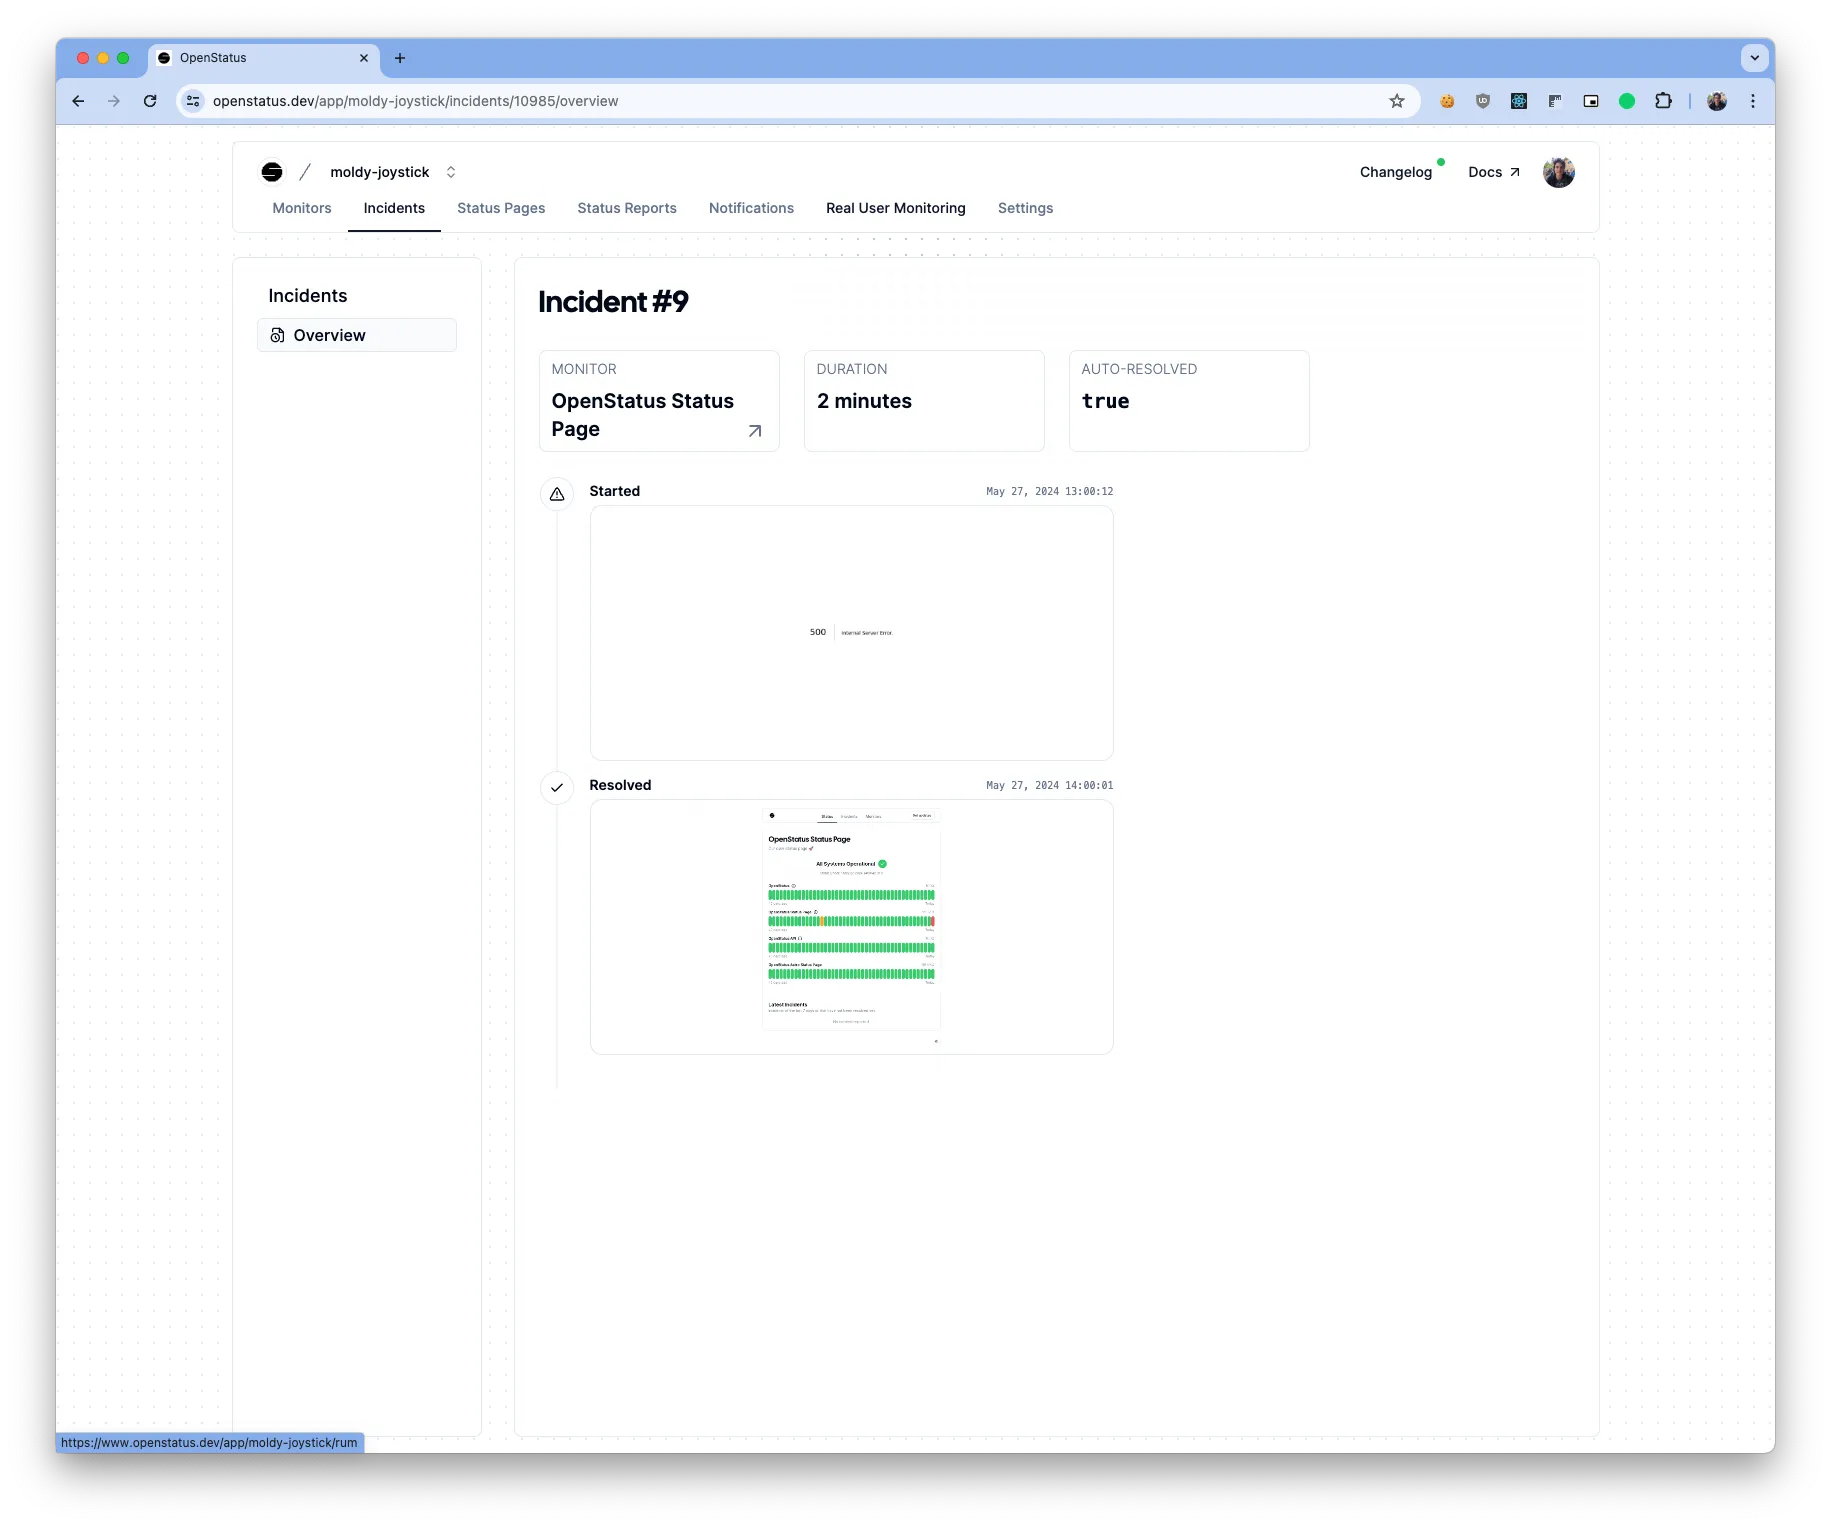
Task: Bookmark the page via the star icon
Action: point(1397,101)
